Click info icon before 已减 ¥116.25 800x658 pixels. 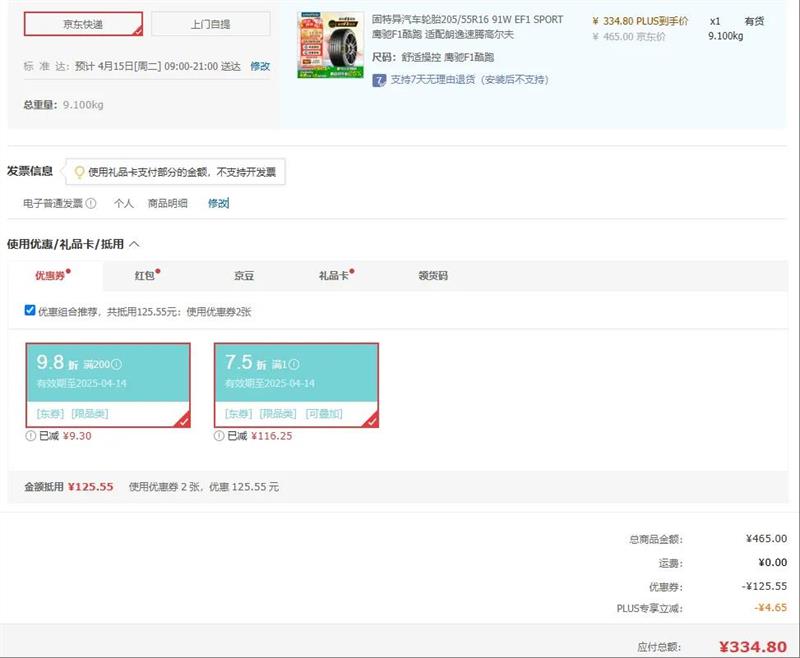click(219, 435)
